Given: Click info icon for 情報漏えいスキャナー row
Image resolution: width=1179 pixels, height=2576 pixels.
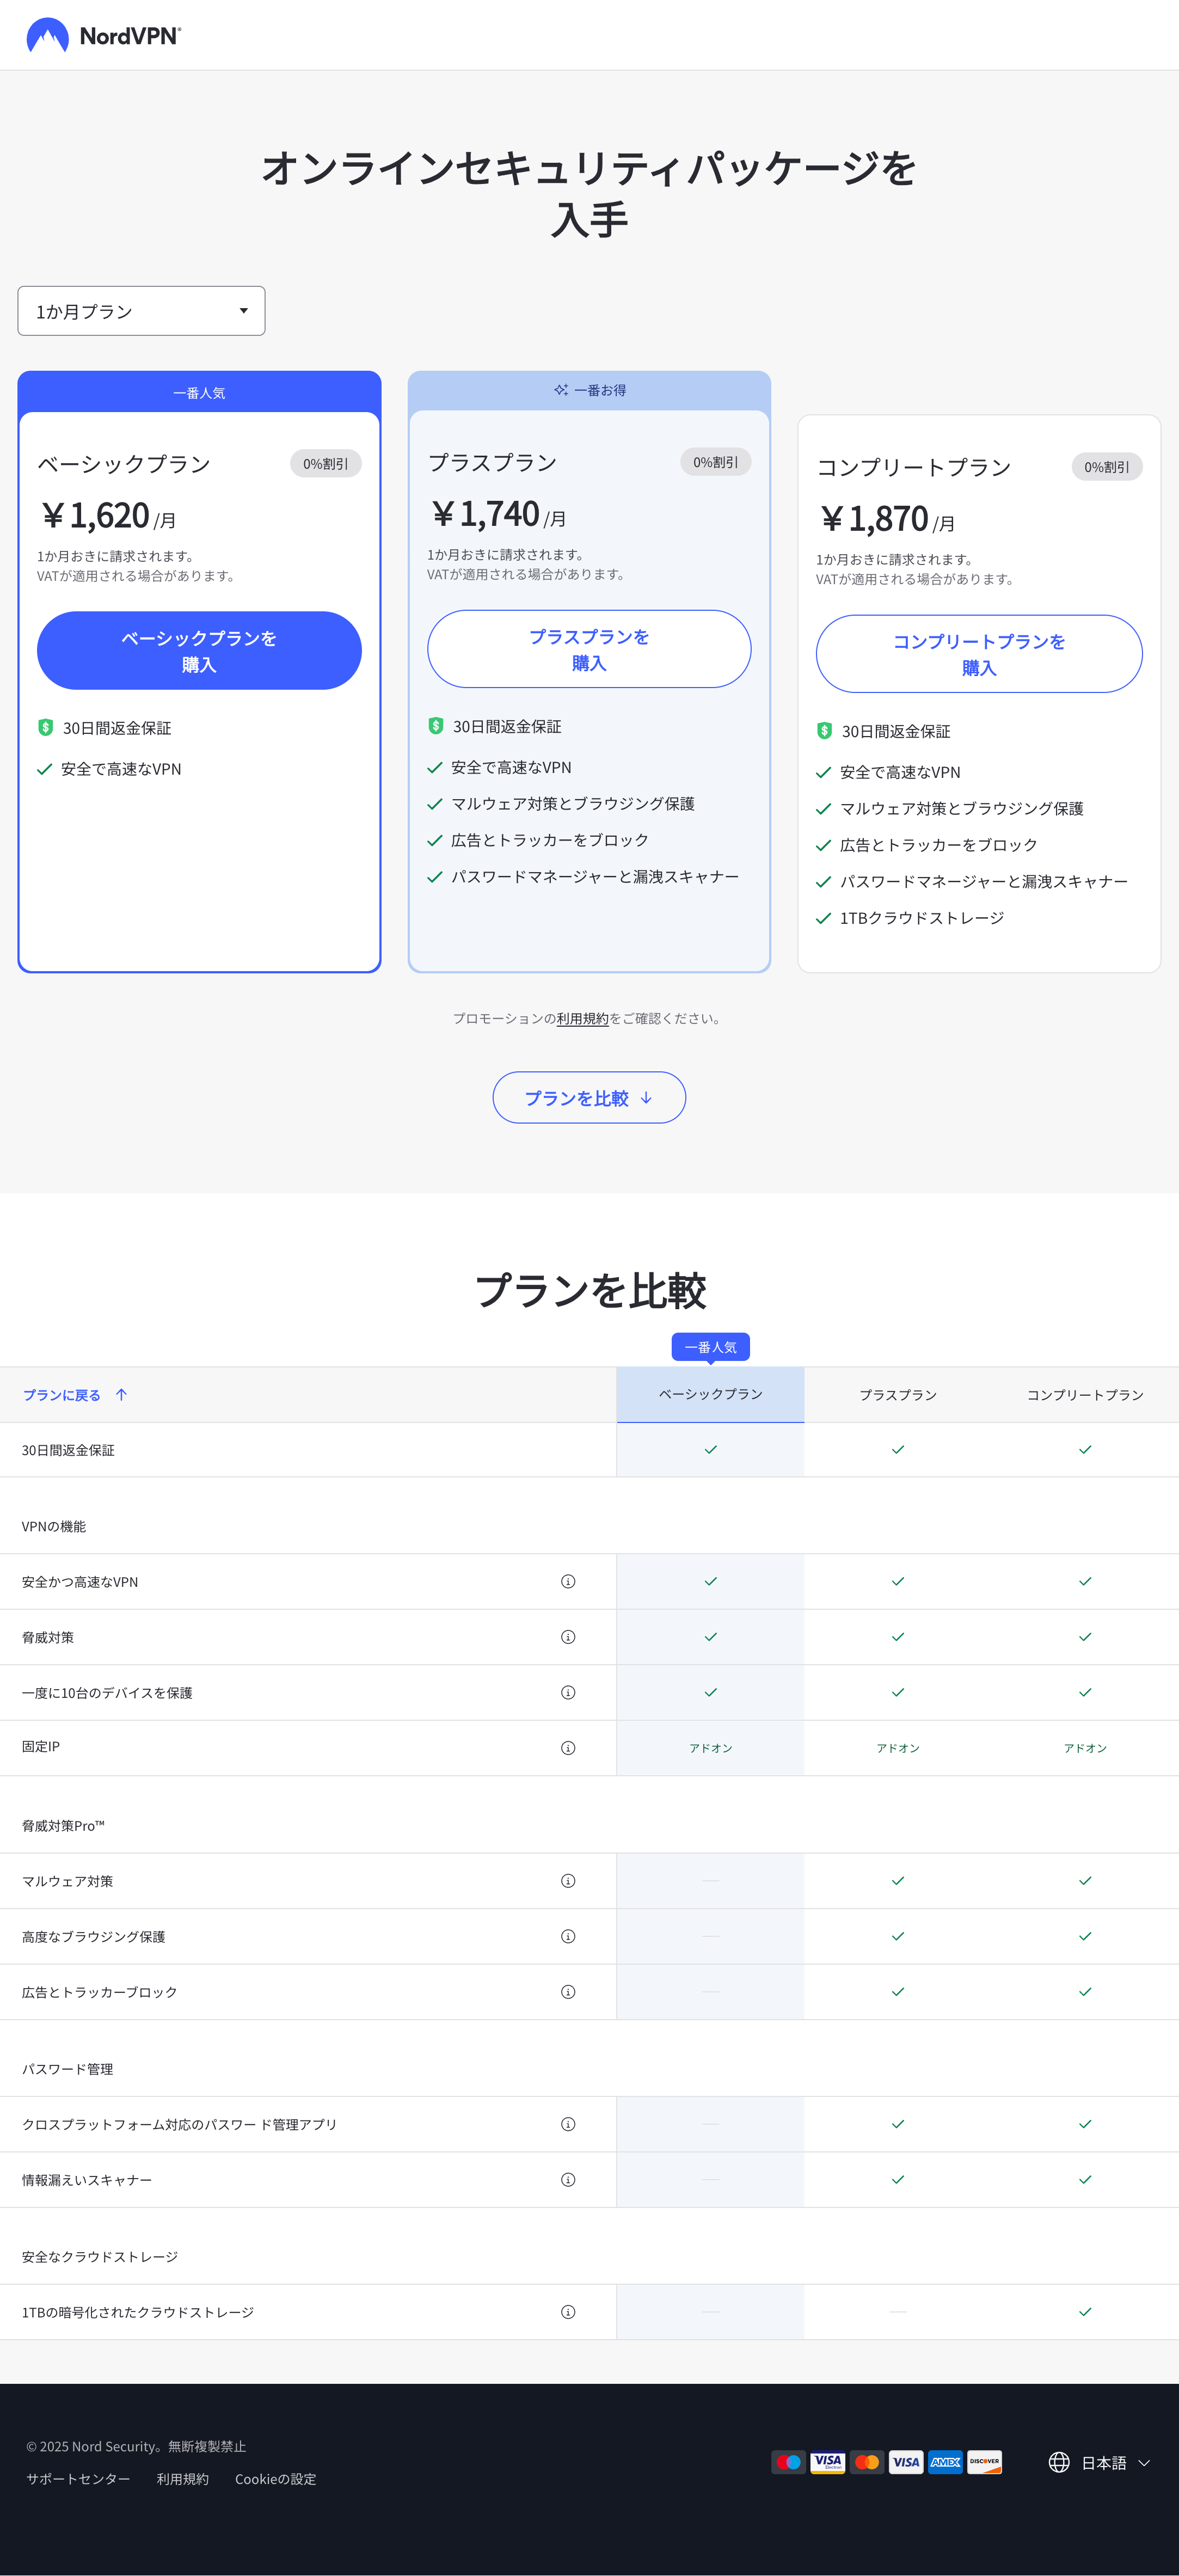Looking at the screenshot, I should tap(568, 2180).
